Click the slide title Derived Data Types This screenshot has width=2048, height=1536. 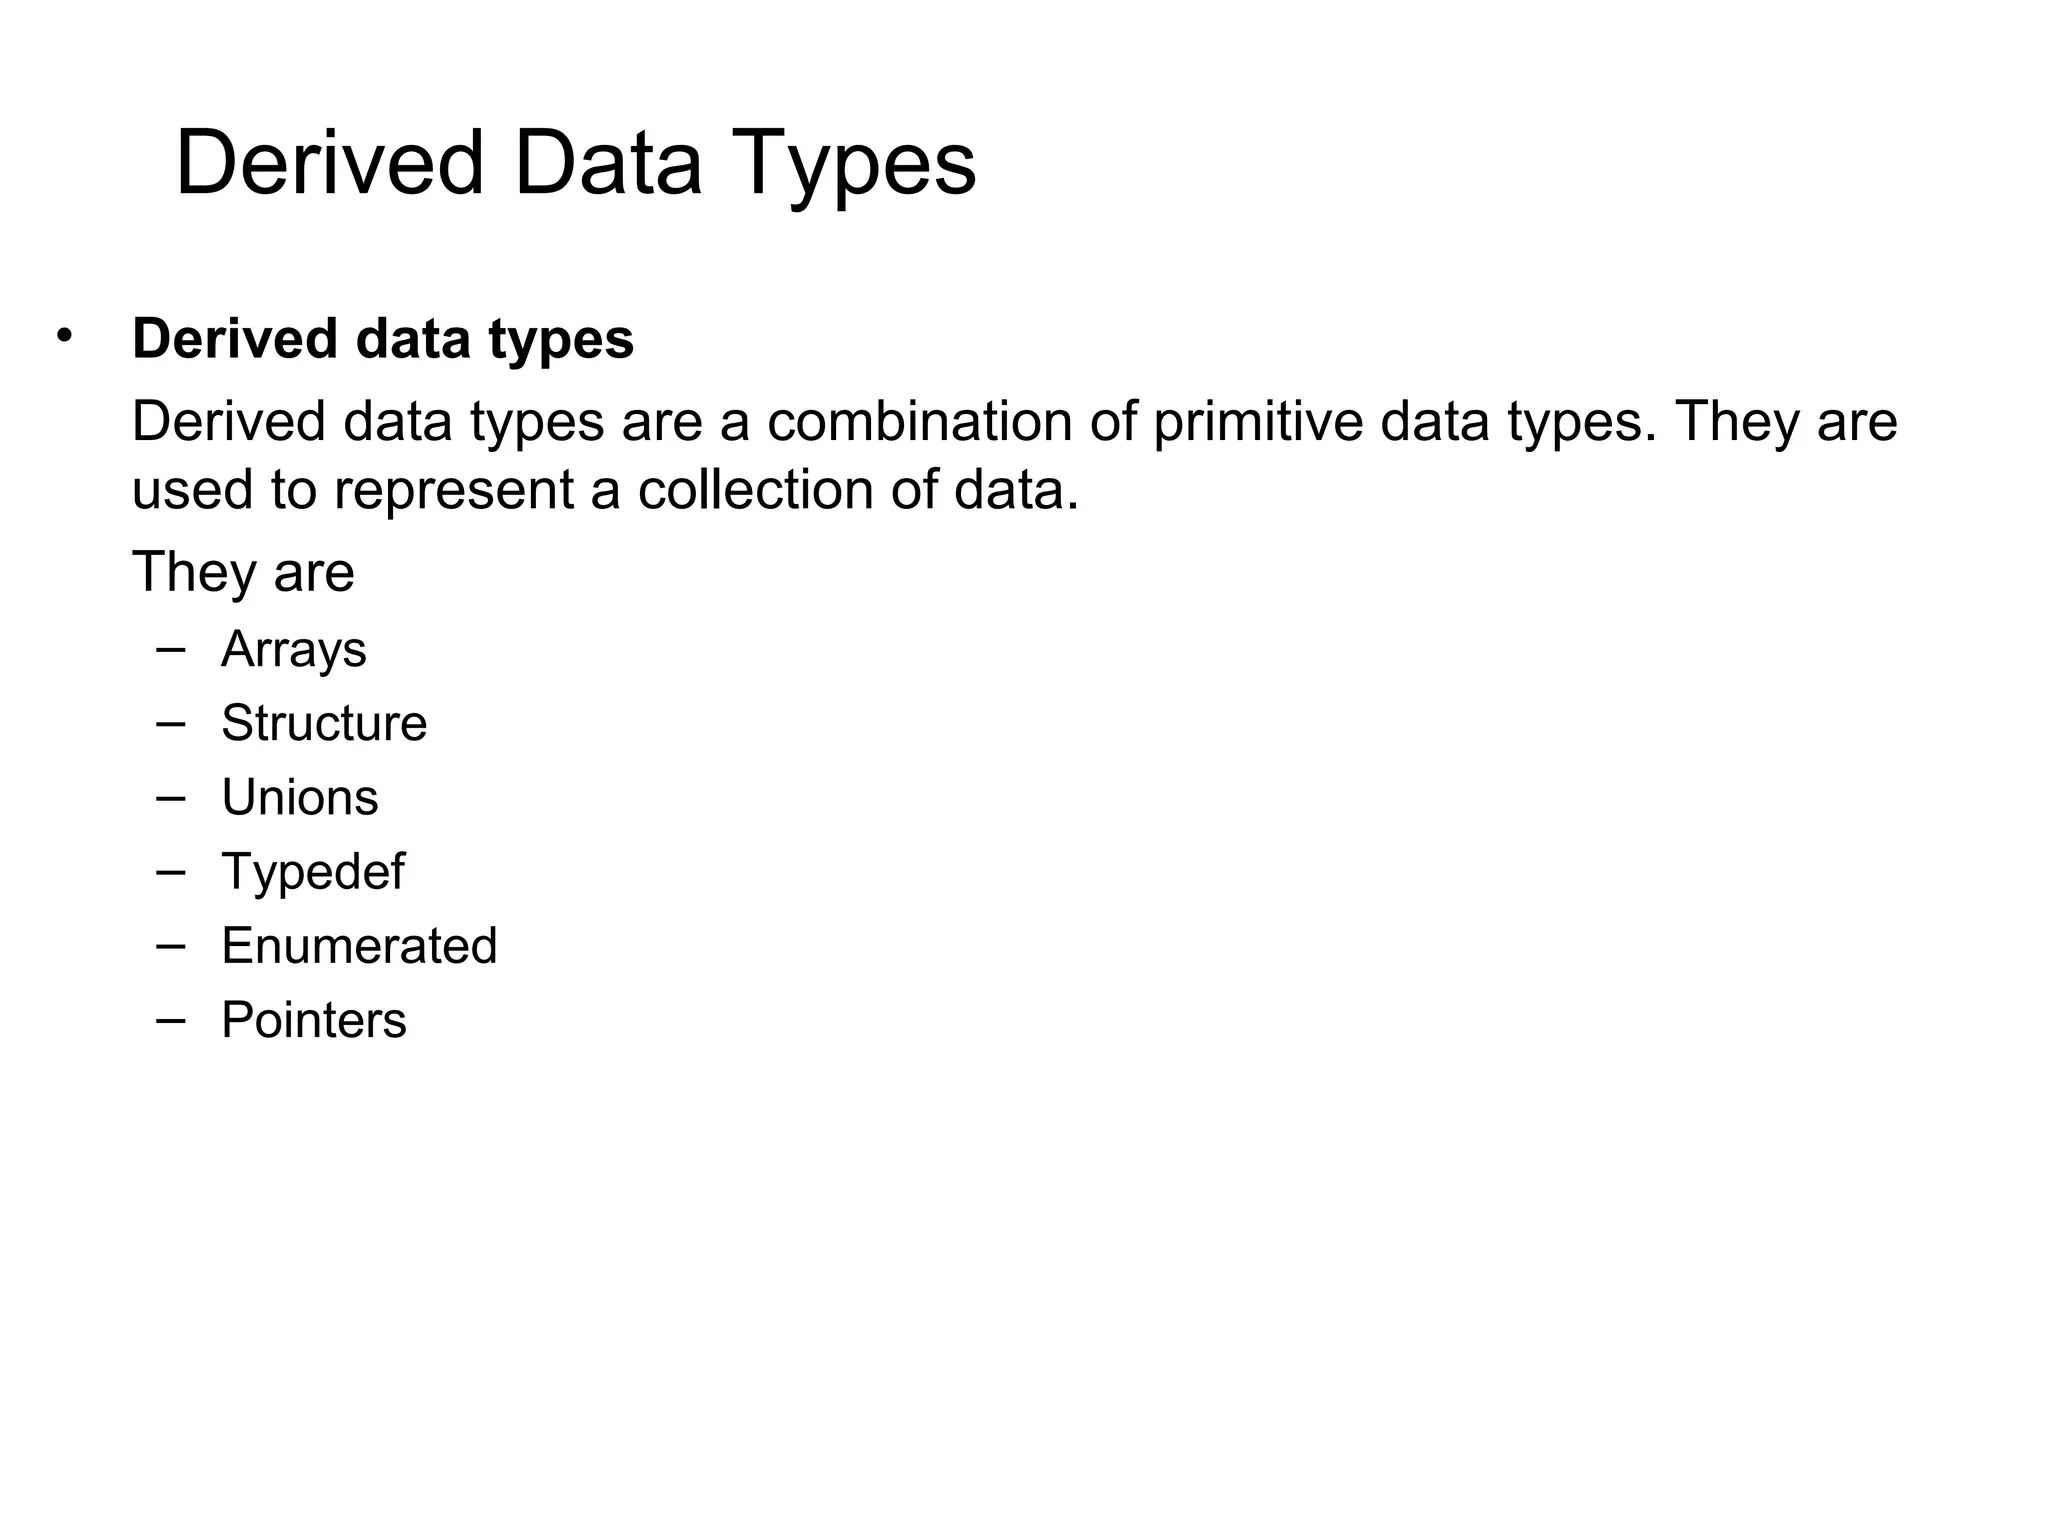tap(575, 164)
